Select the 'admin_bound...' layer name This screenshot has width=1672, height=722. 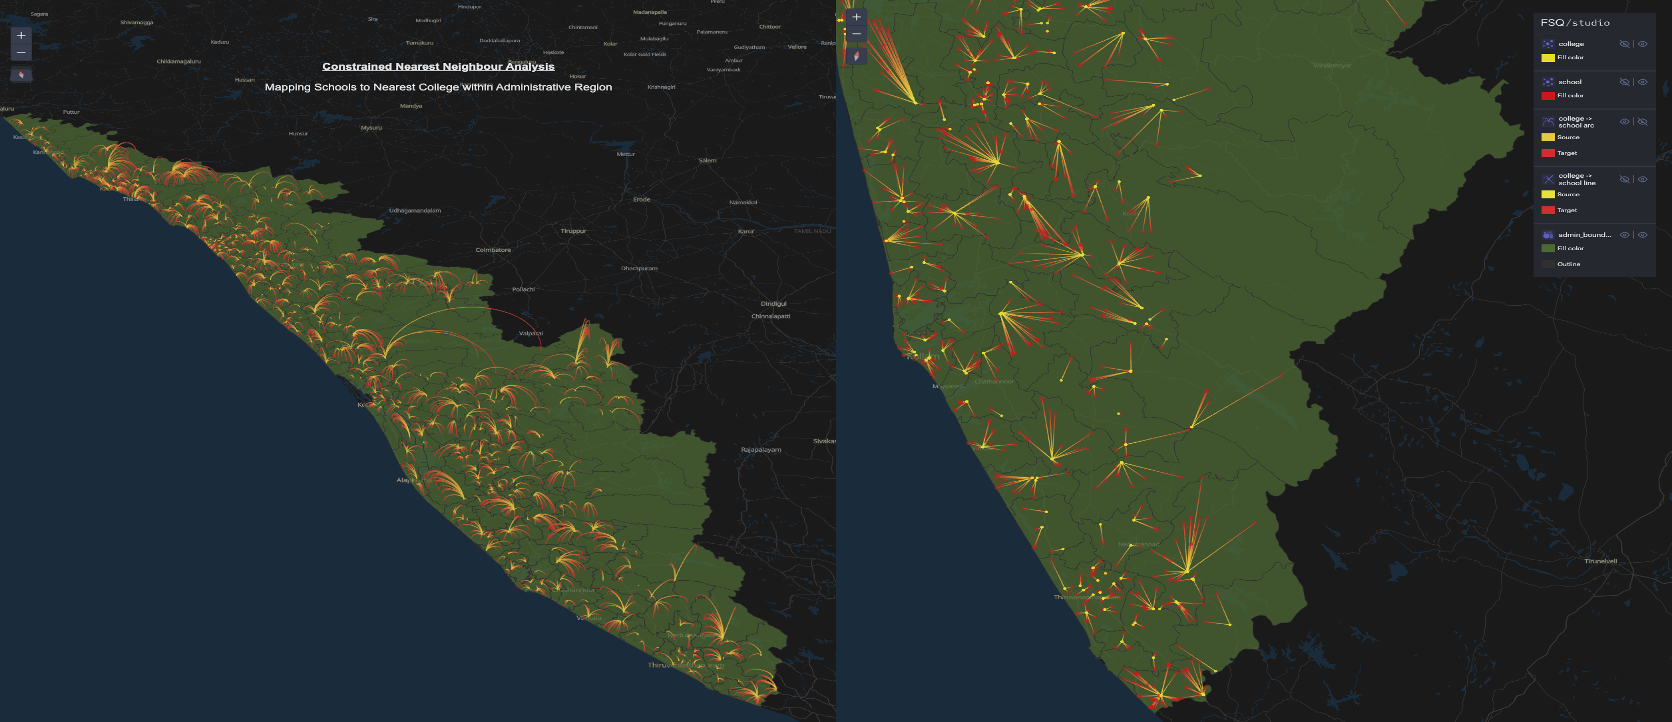pyautogui.click(x=1584, y=235)
